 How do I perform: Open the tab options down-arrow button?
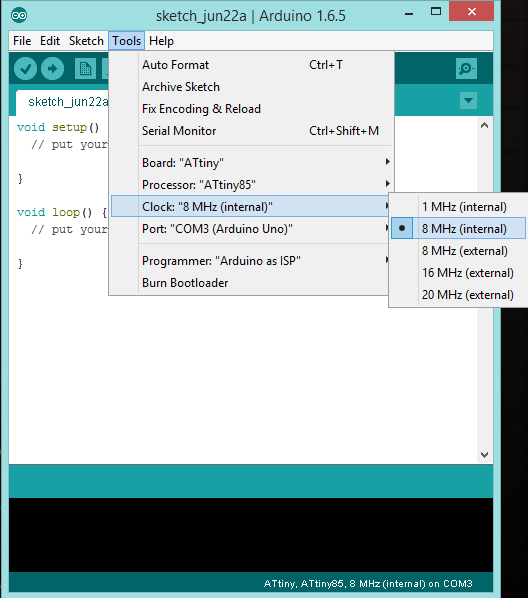pyautogui.click(x=468, y=101)
